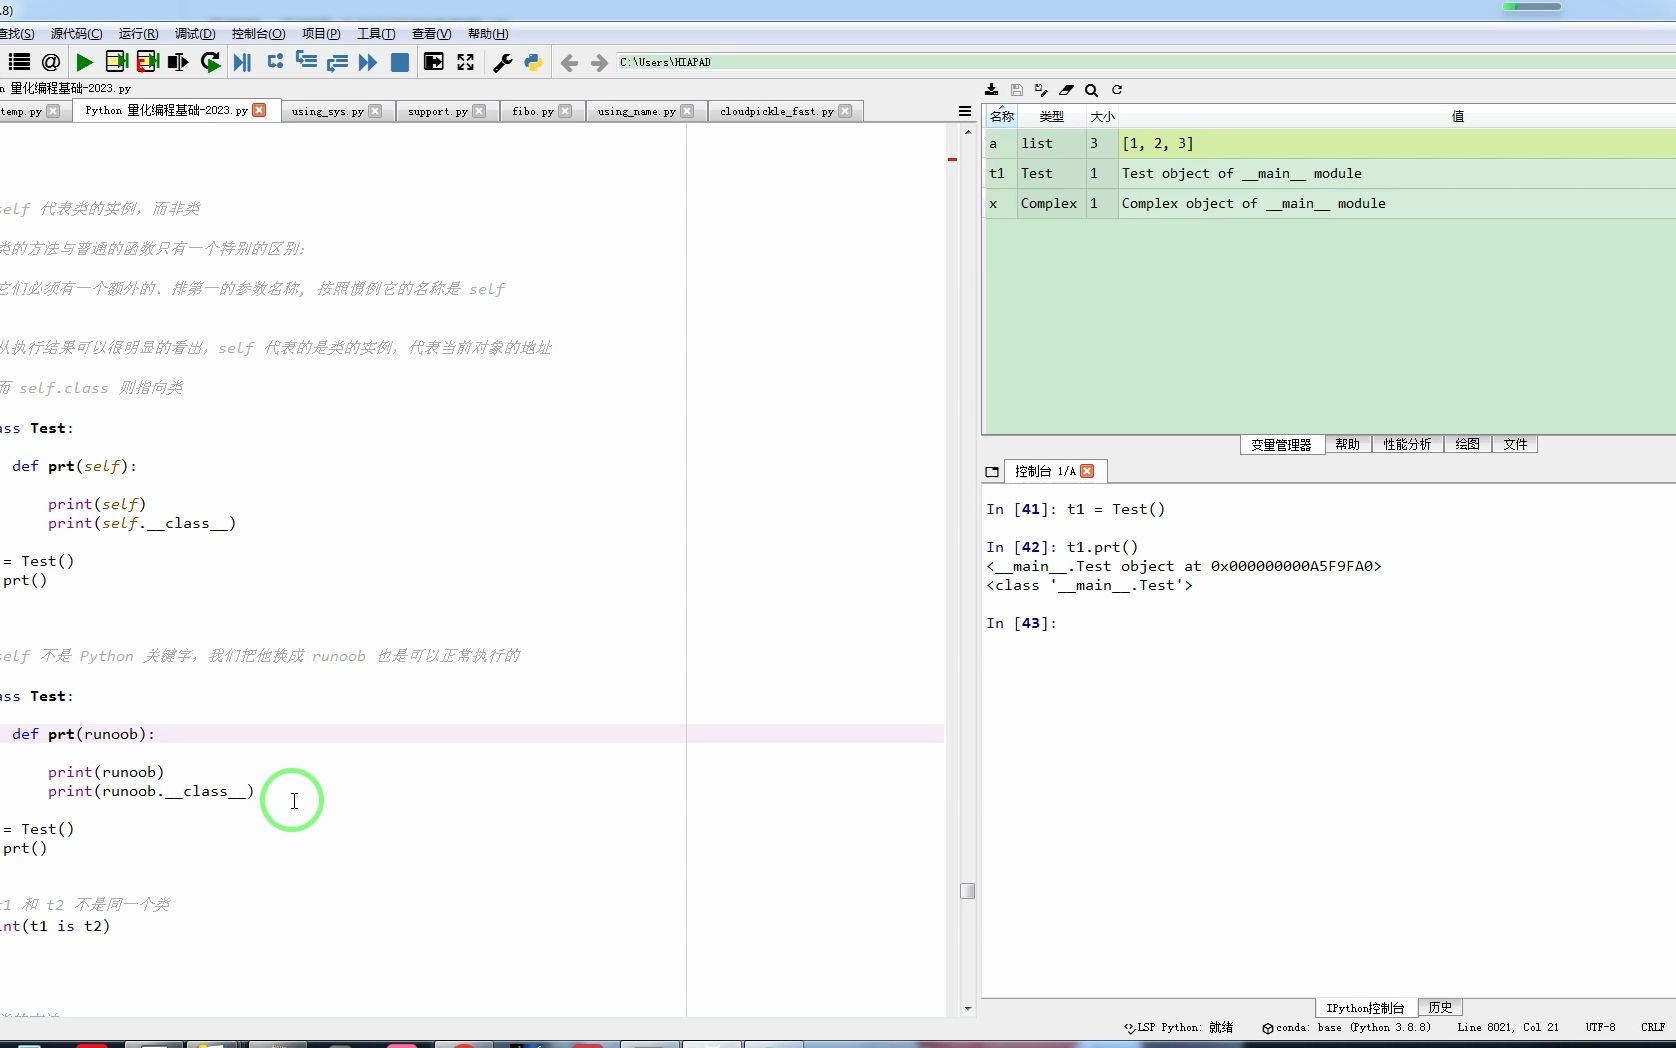
Task: Close support.py tab
Action: coord(479,111)
